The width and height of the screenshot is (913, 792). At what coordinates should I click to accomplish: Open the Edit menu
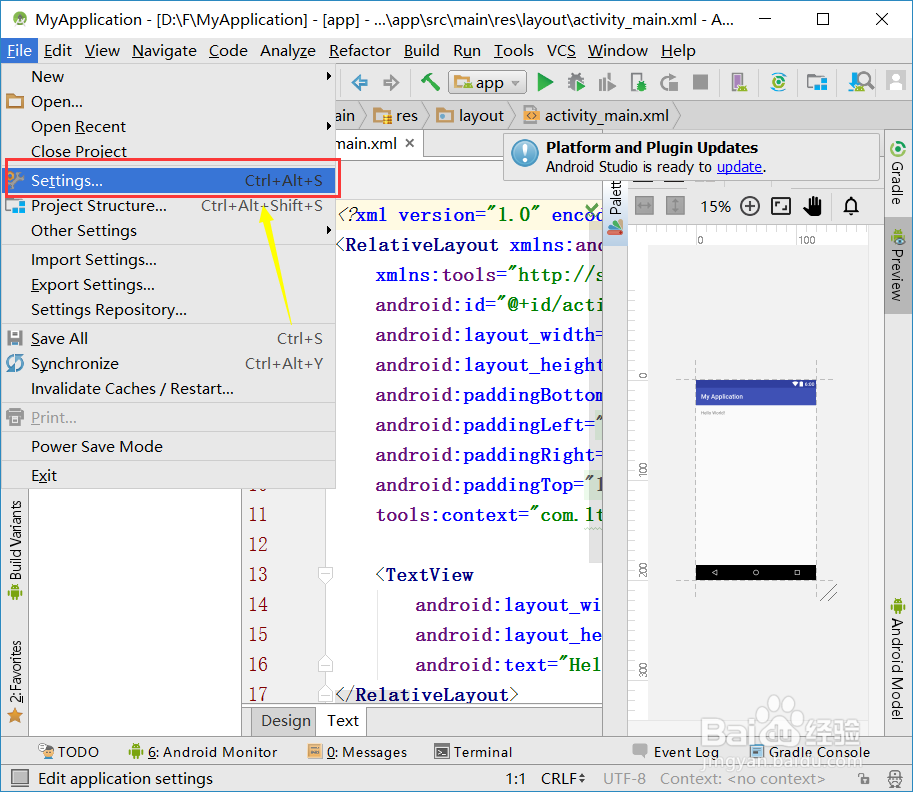(x=58, y=51)
